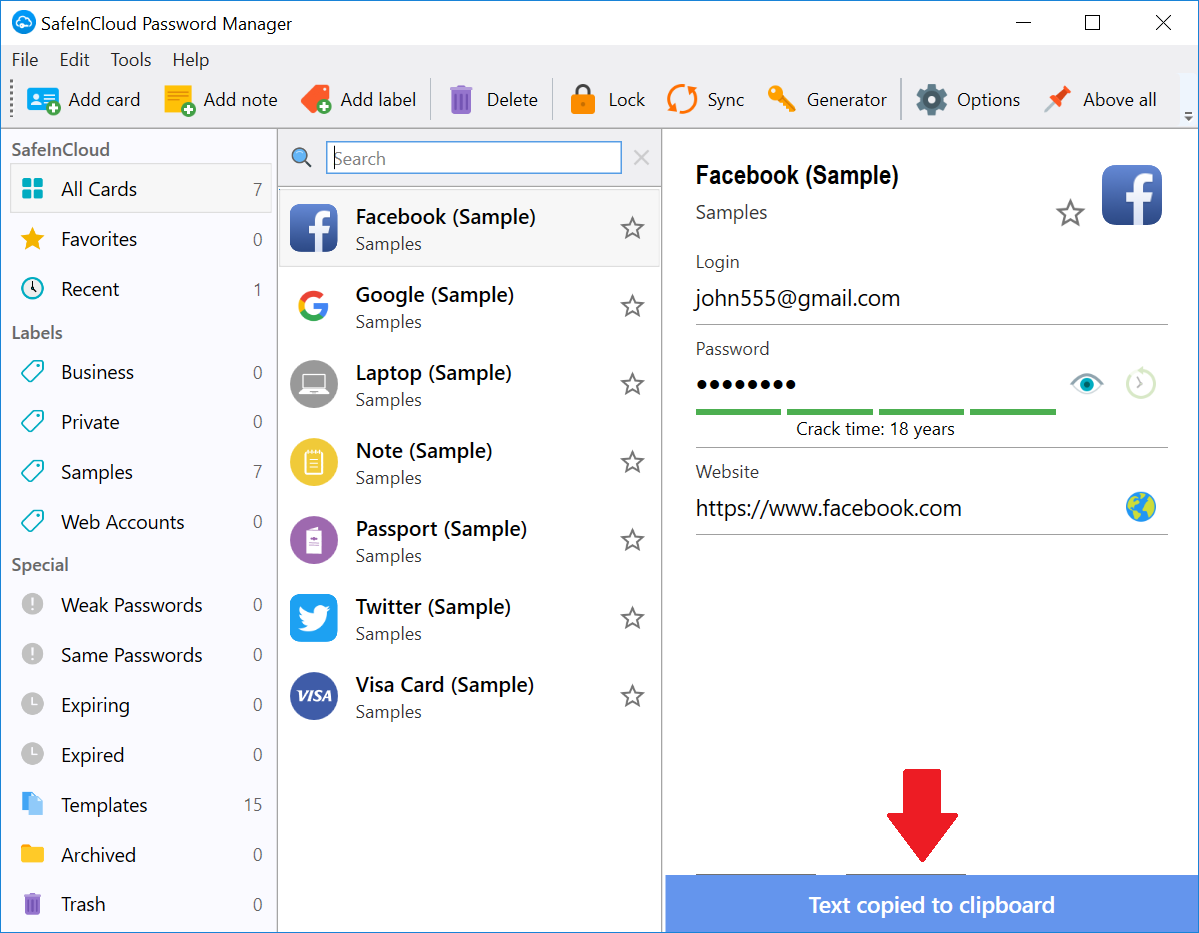Click the Add card toolbar icon

pos(43,100)
